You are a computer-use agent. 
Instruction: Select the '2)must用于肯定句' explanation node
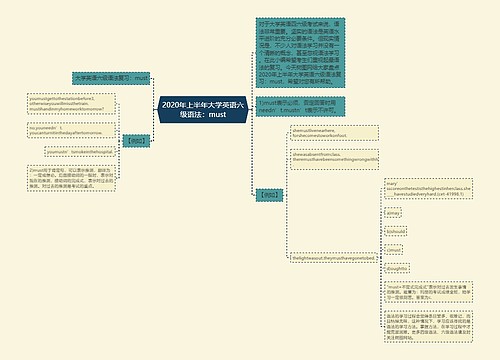point(71,178)
